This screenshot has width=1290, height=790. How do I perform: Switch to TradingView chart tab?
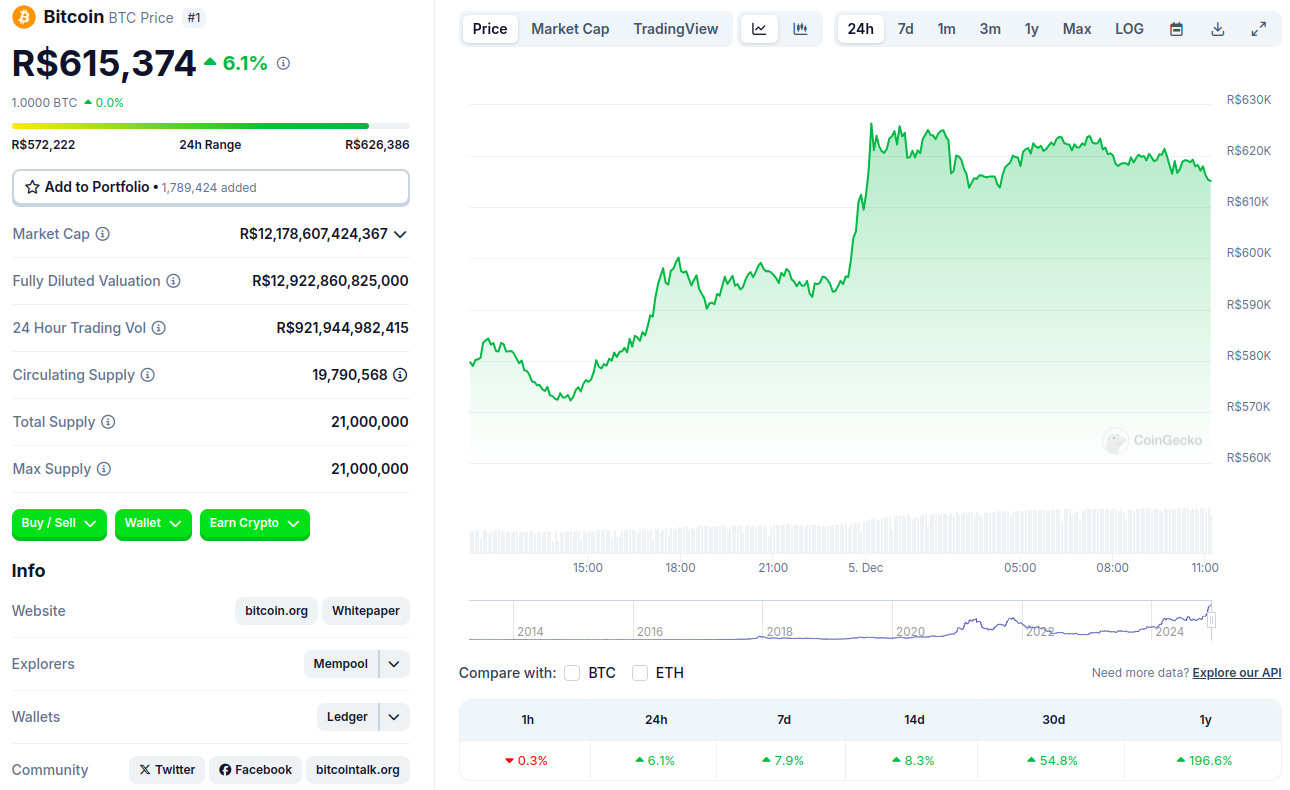click(676, 29)
